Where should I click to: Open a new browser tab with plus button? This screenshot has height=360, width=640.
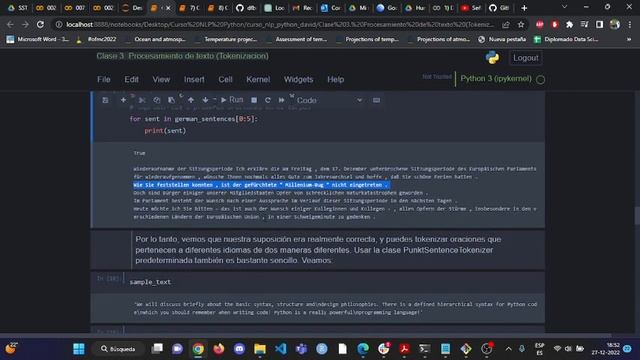point(524,8)
